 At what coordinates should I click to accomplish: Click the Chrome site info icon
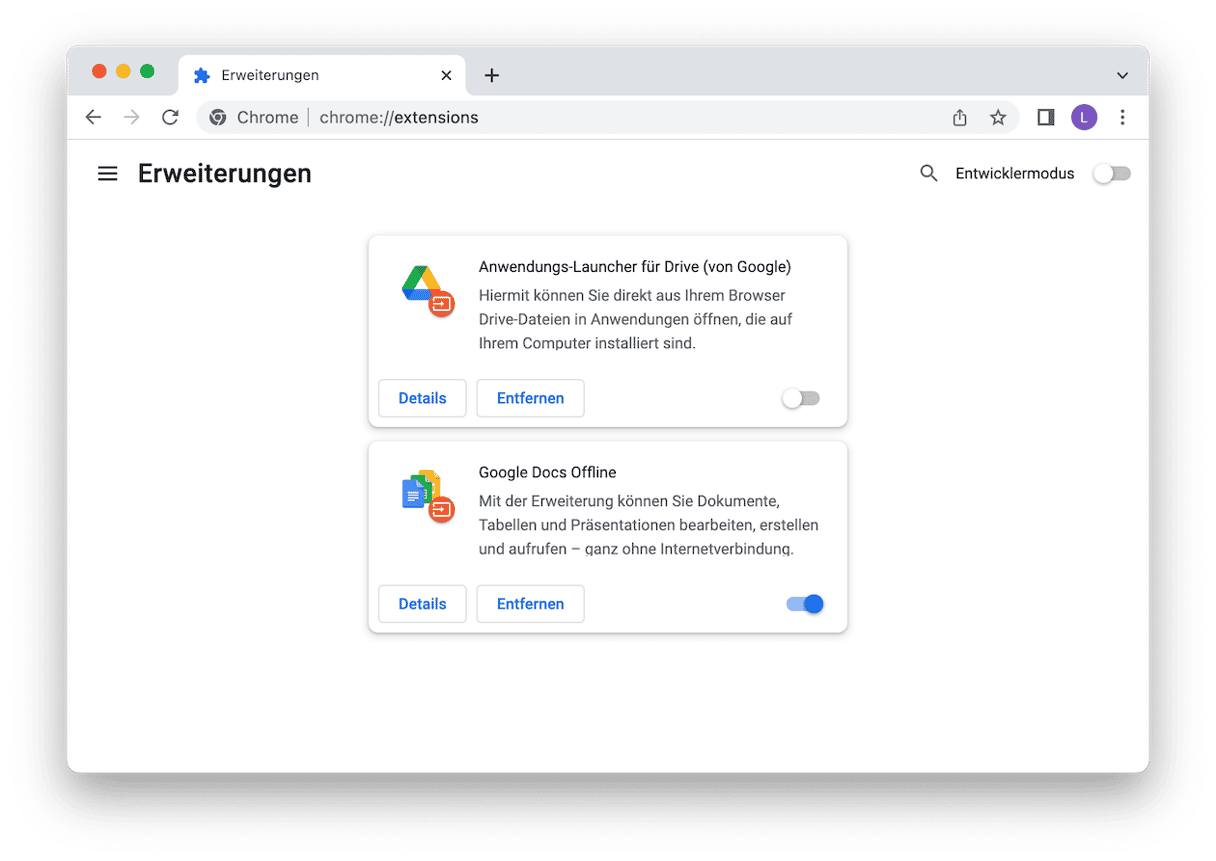[218, 117]
